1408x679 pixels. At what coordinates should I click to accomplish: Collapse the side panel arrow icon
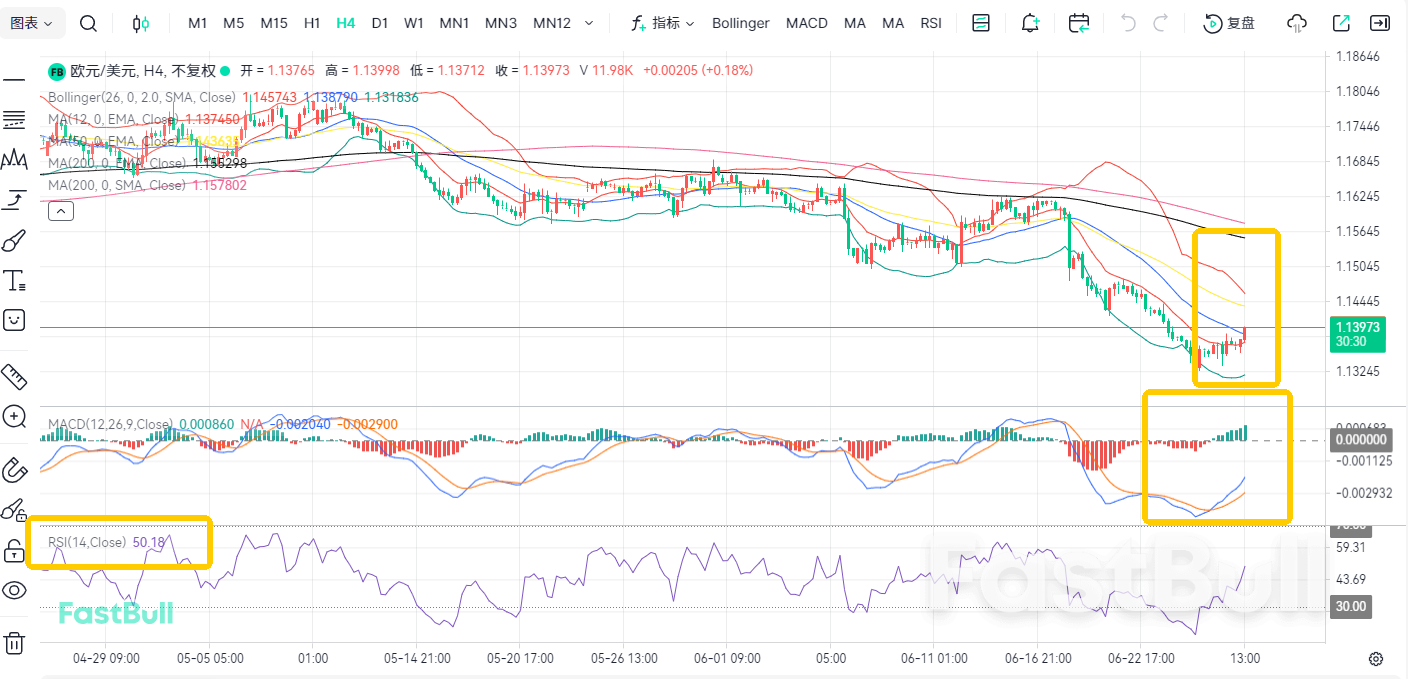click(x=1381, y=23)
